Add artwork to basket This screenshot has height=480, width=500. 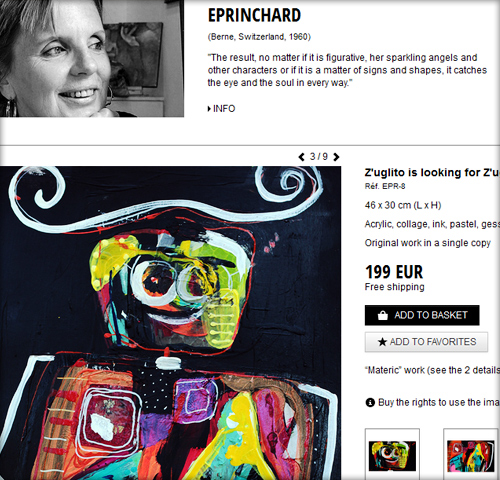(x=422, y=315)
